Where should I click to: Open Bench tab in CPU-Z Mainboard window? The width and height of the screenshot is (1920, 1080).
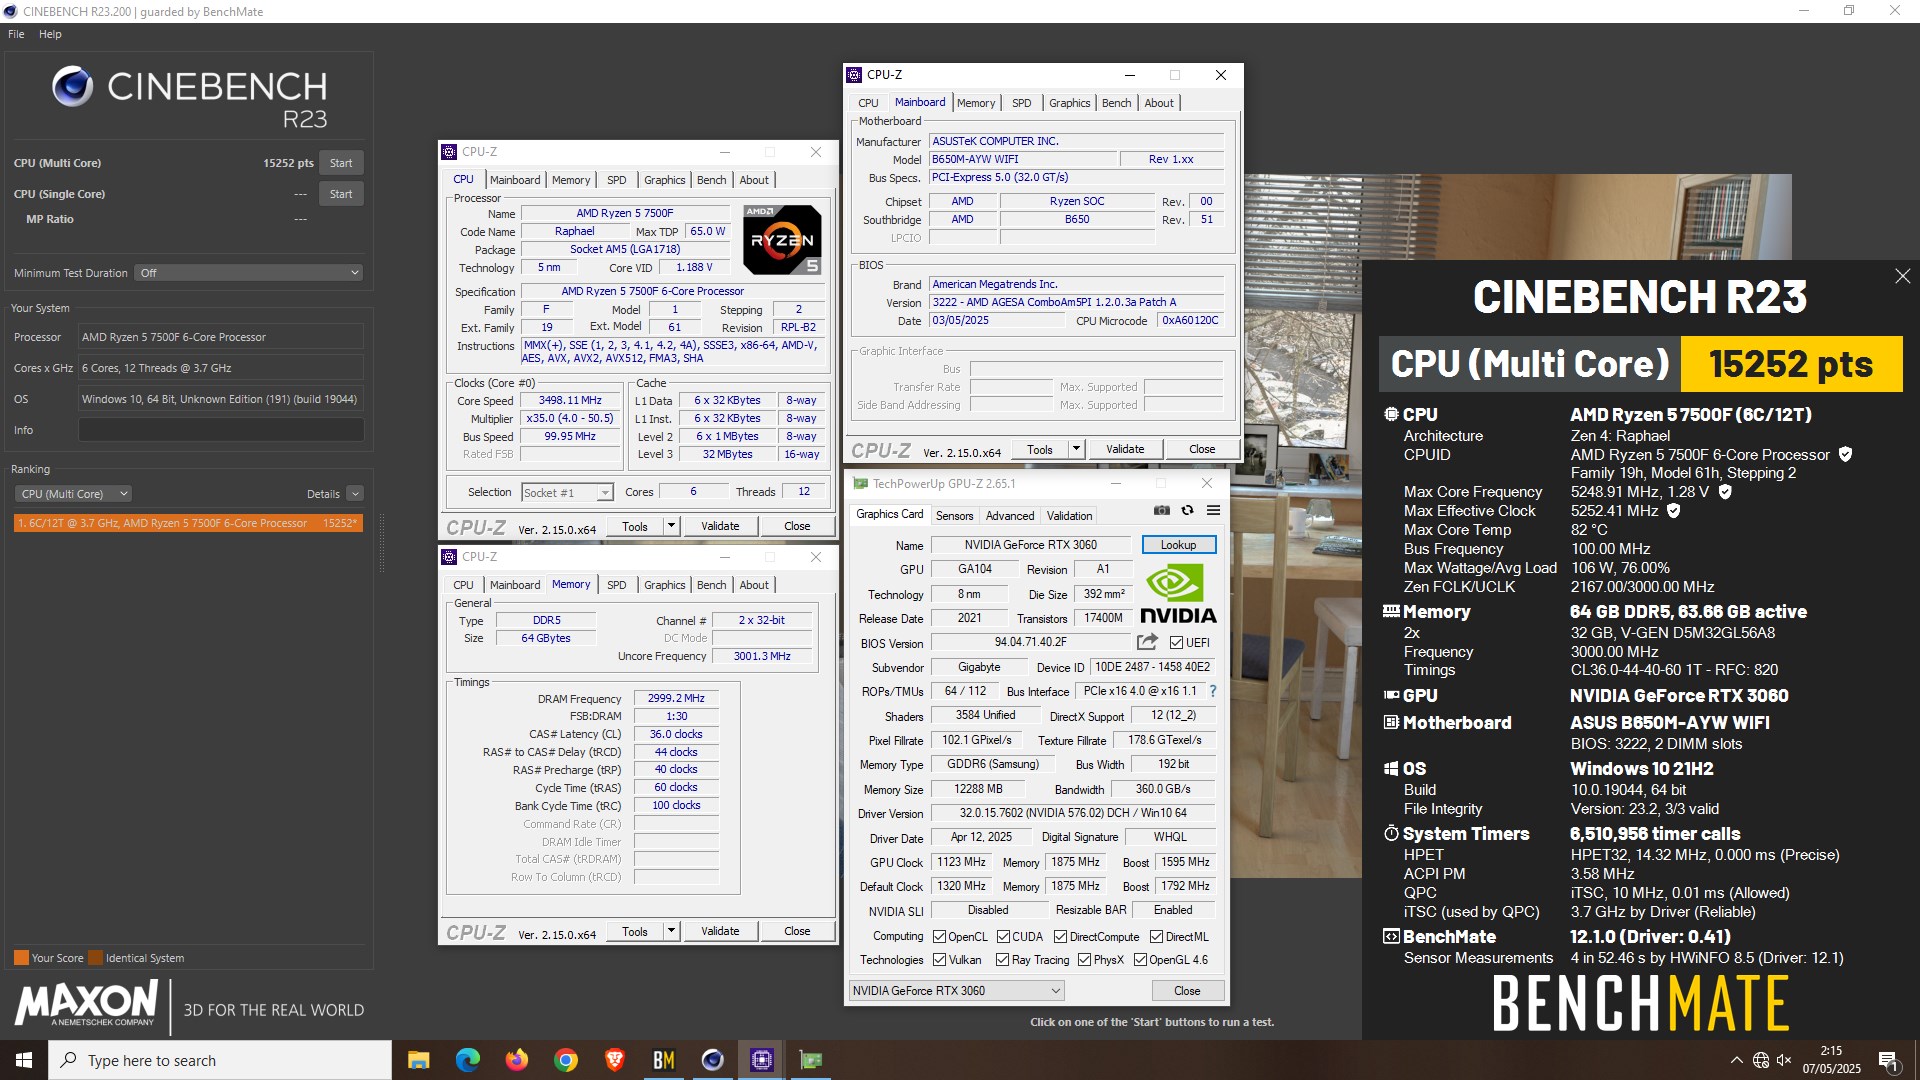[x=1116, y=103]
